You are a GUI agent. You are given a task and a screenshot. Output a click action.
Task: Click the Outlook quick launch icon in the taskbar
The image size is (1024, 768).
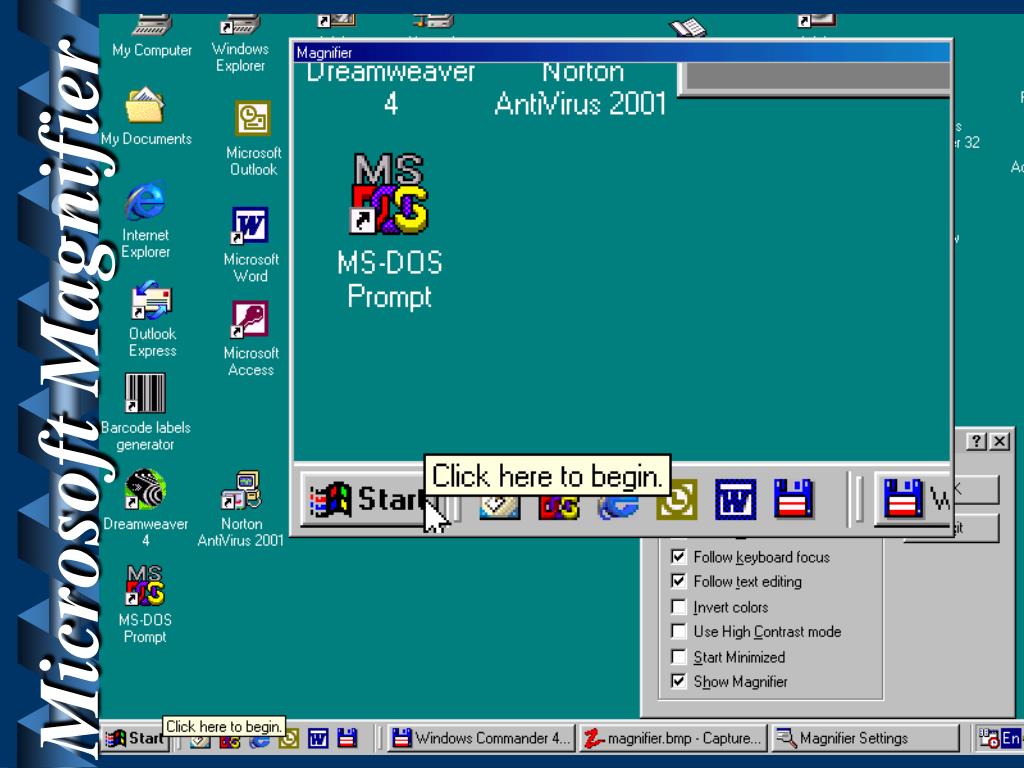pos(289,739)
